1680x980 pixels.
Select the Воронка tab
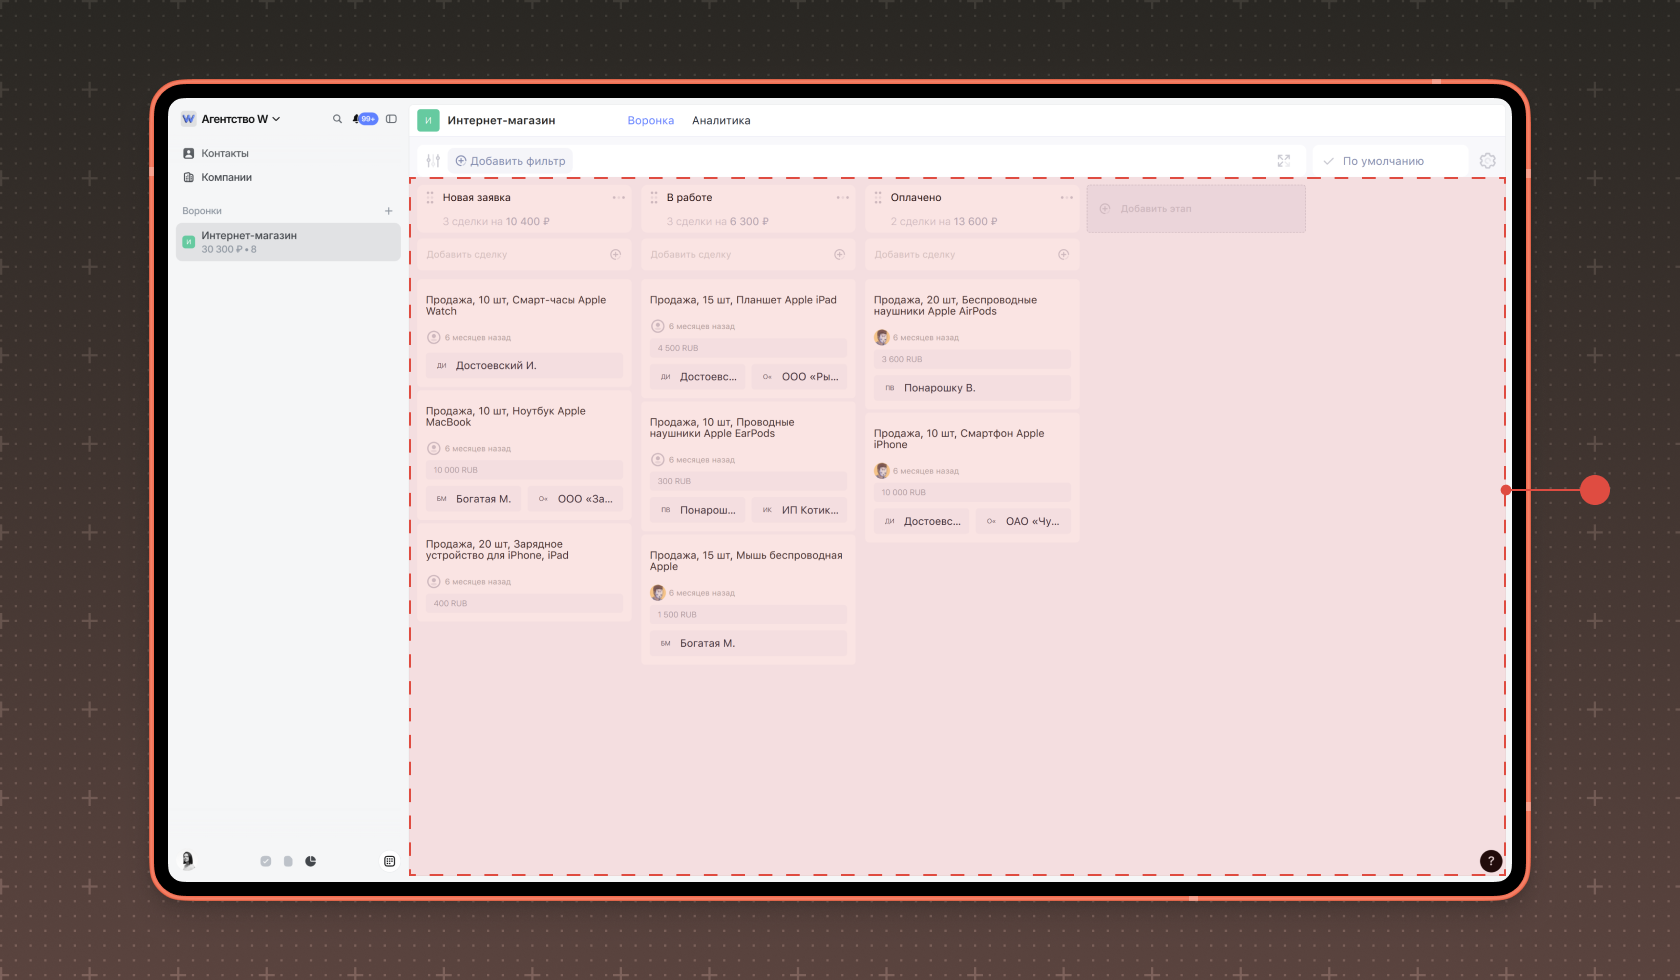click(651, 121)
